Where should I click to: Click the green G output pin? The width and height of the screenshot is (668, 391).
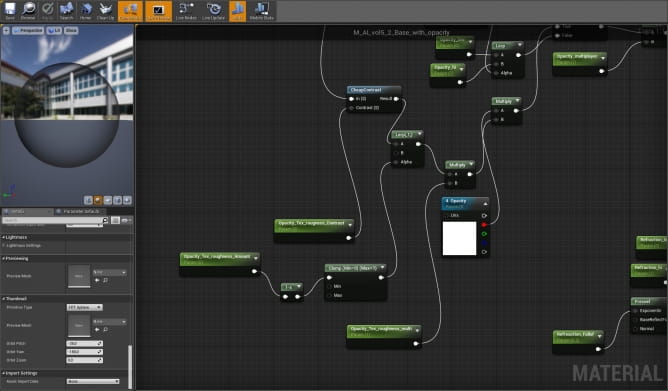coord(484,234)
